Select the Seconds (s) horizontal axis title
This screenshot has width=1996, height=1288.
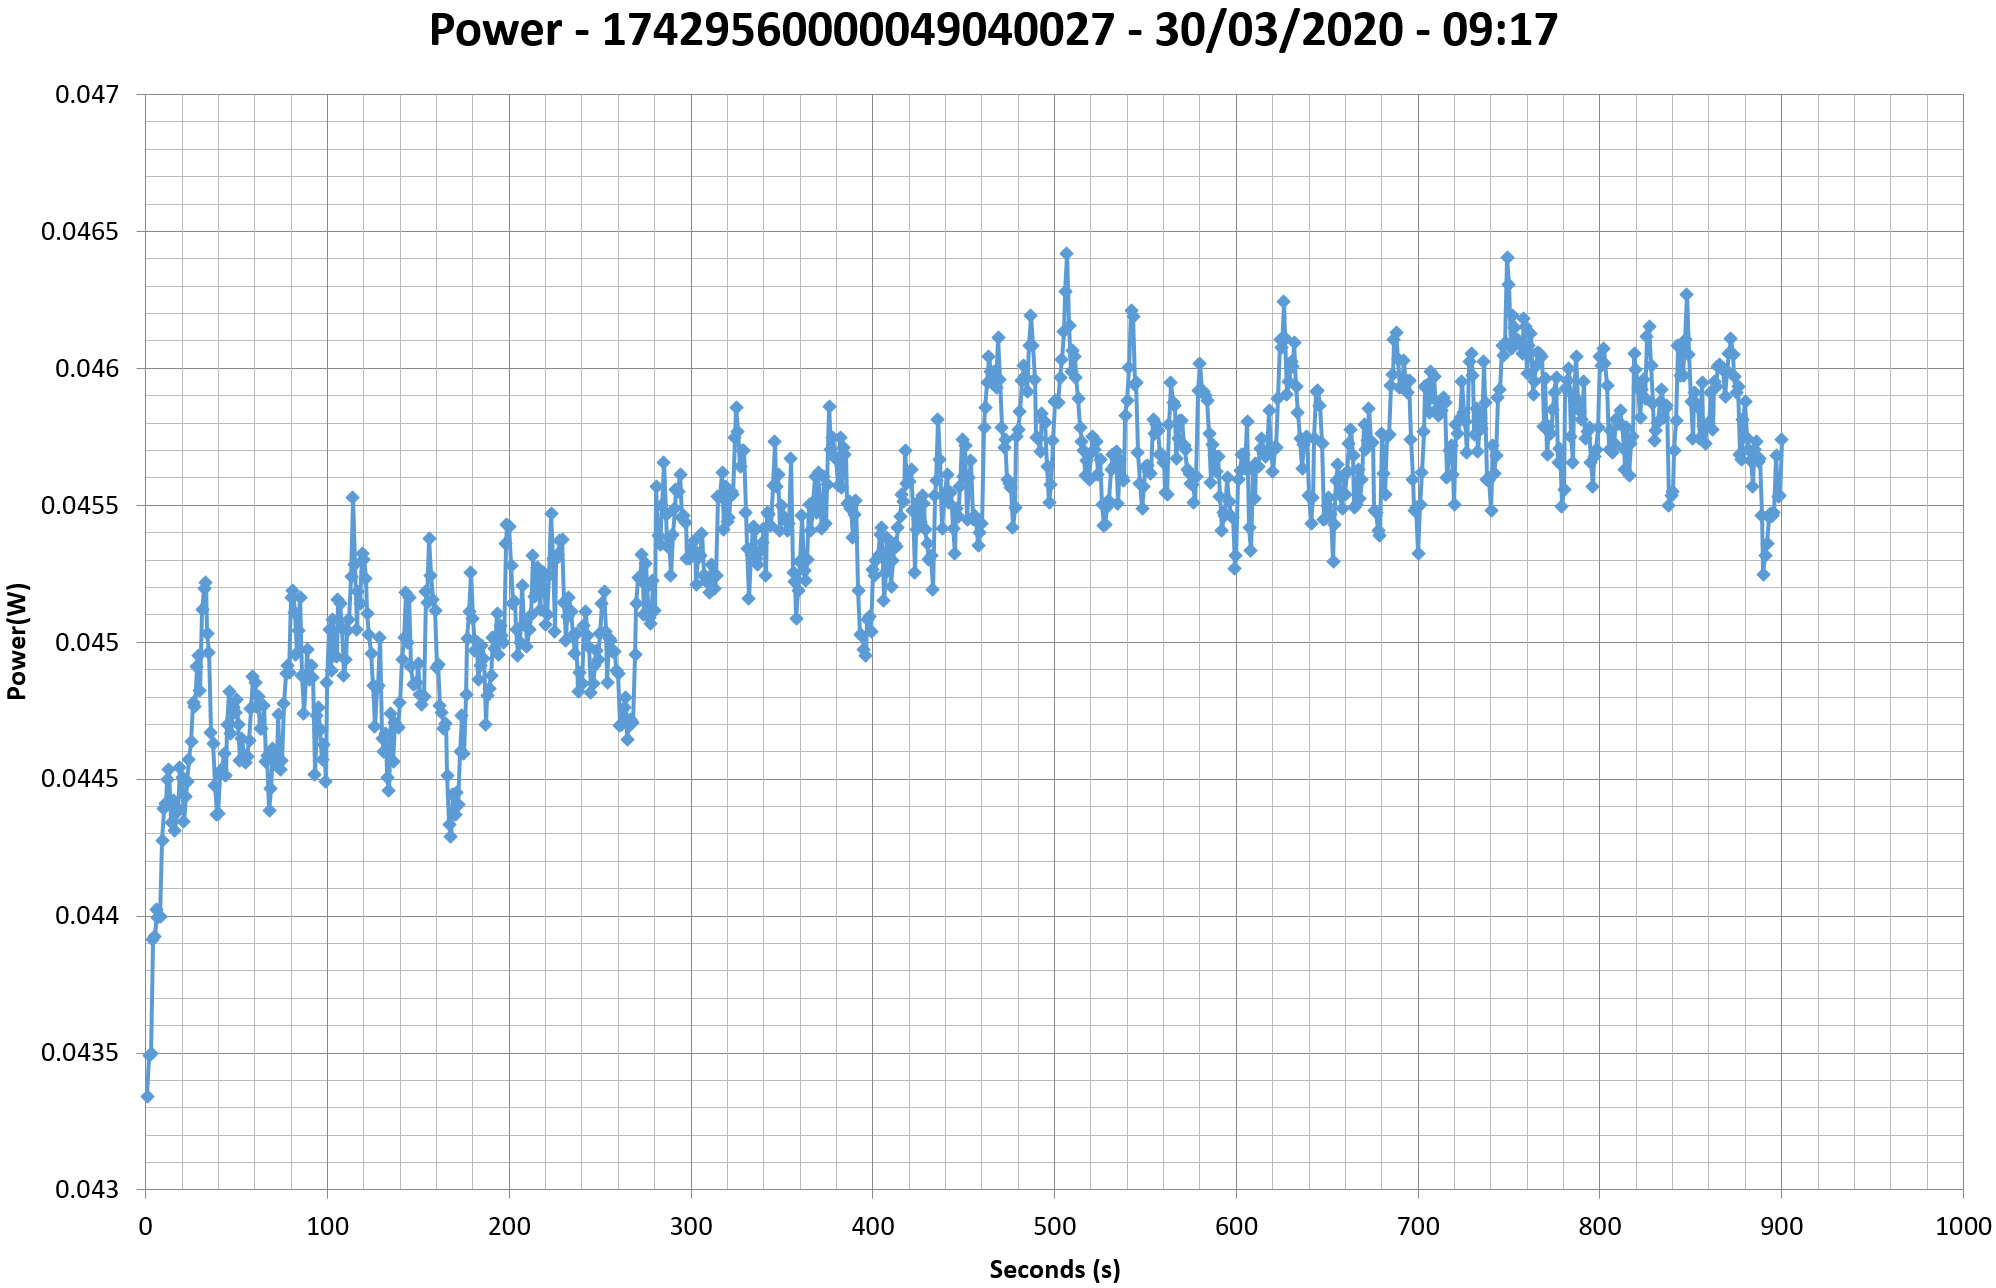pos(1054,1270)
